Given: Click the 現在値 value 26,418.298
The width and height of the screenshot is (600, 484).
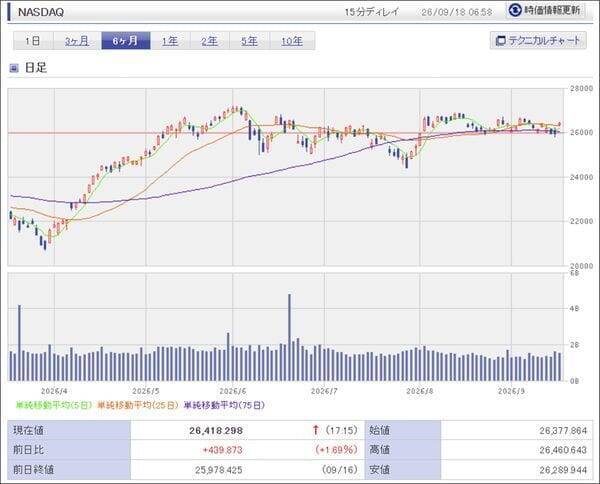Looking at the screenshot, I should click(216, 430).
